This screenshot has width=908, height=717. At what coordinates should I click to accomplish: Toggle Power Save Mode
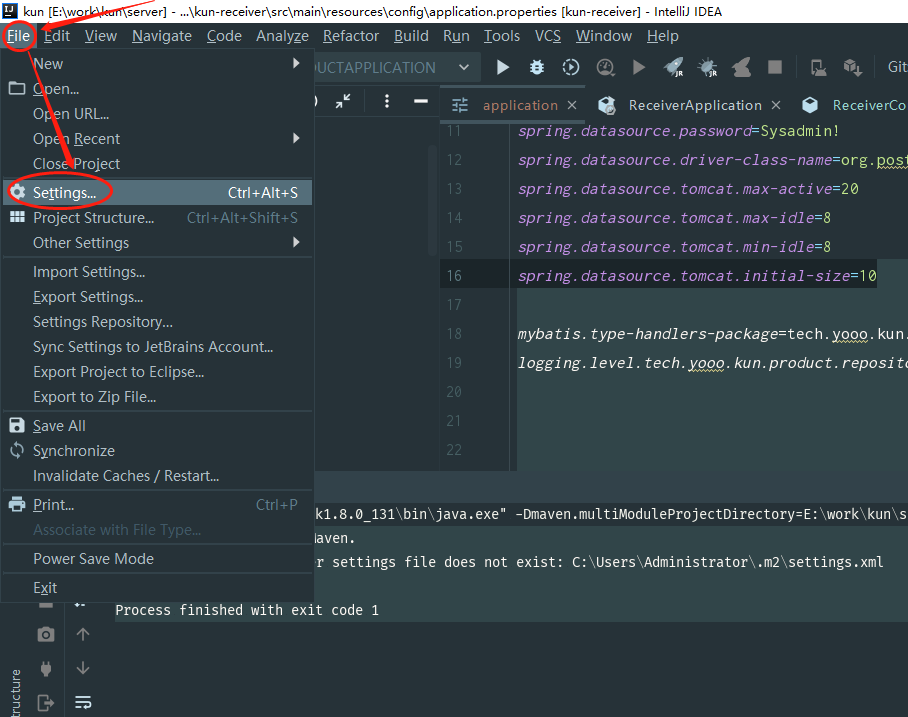(x=158, y=558)
